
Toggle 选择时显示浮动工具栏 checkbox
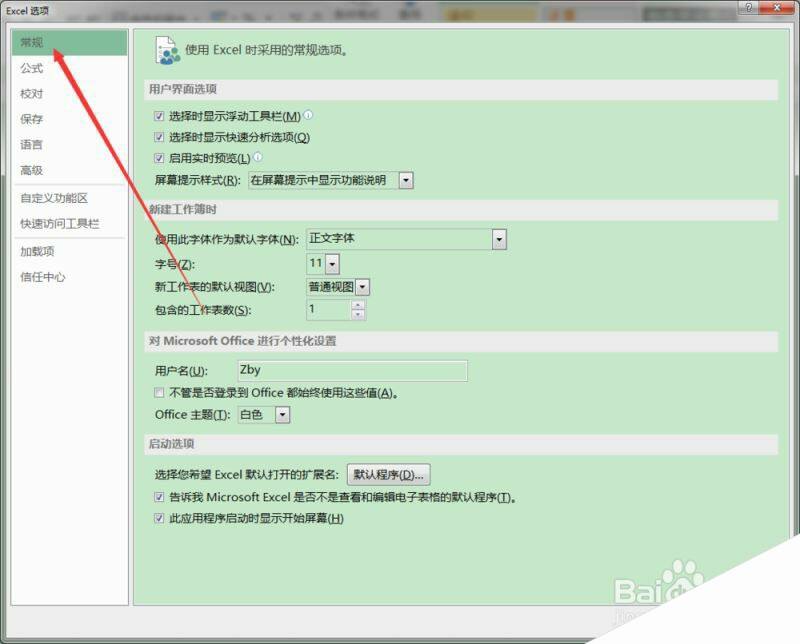[x=159, y=116]
